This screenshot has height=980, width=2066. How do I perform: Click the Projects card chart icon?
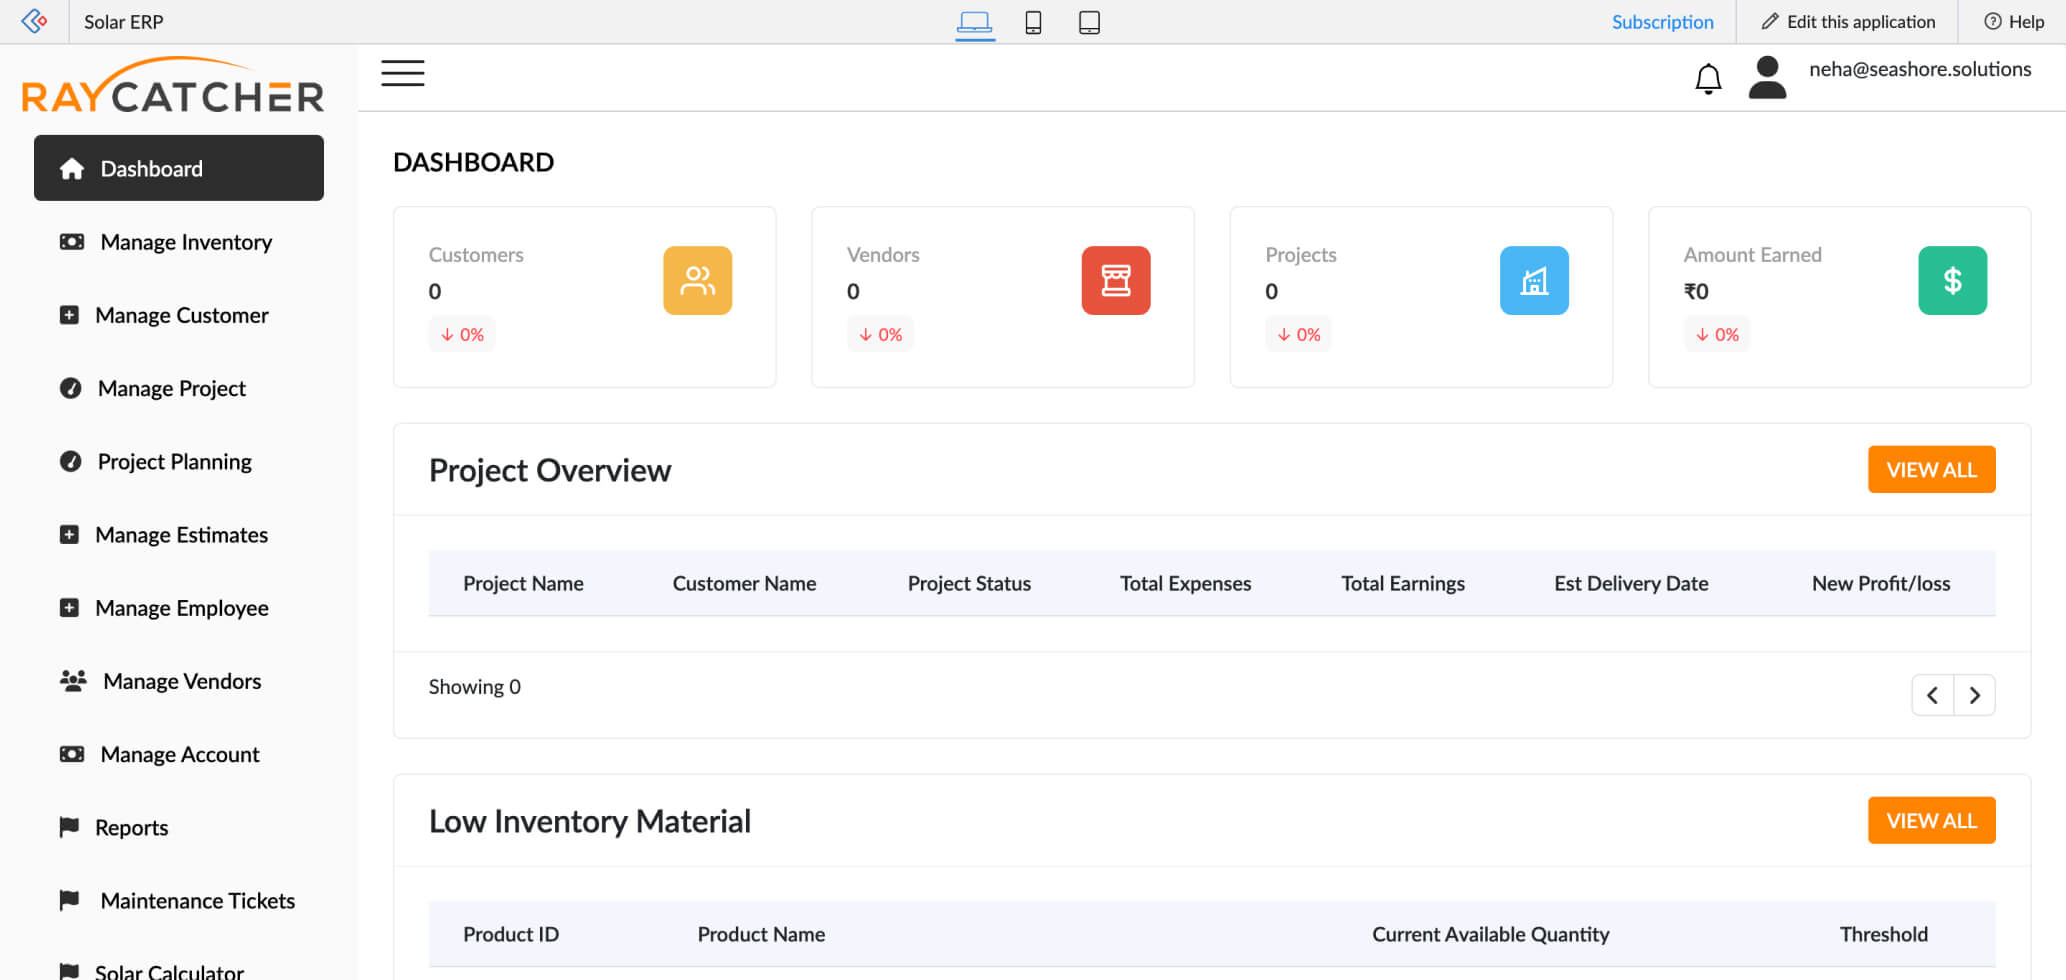pos(1534,281)
